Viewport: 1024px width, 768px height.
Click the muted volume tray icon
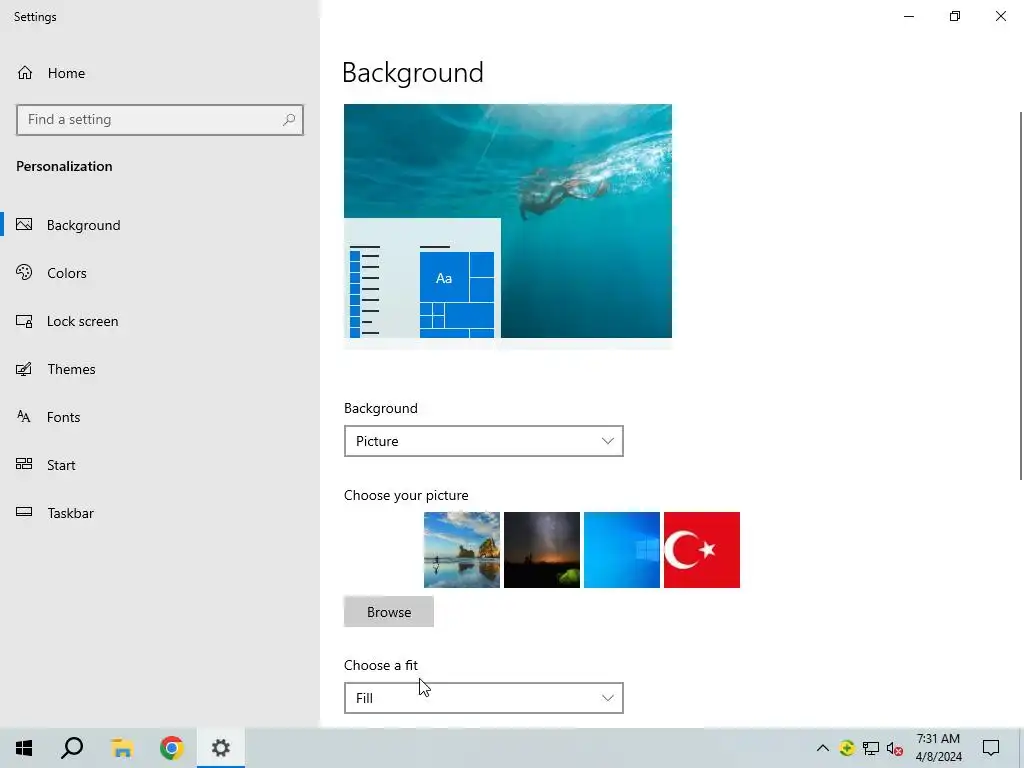coord(895,748)
